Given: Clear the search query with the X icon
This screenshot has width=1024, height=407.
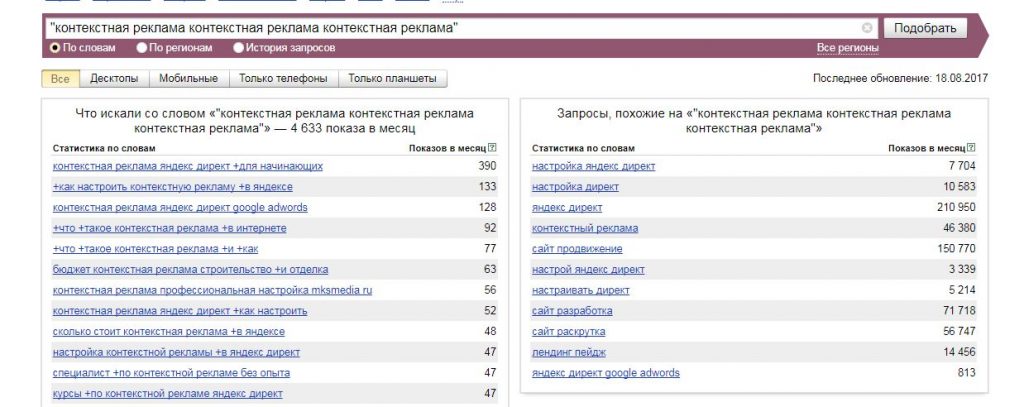Looking at the screenshot, I should (867, 28).
